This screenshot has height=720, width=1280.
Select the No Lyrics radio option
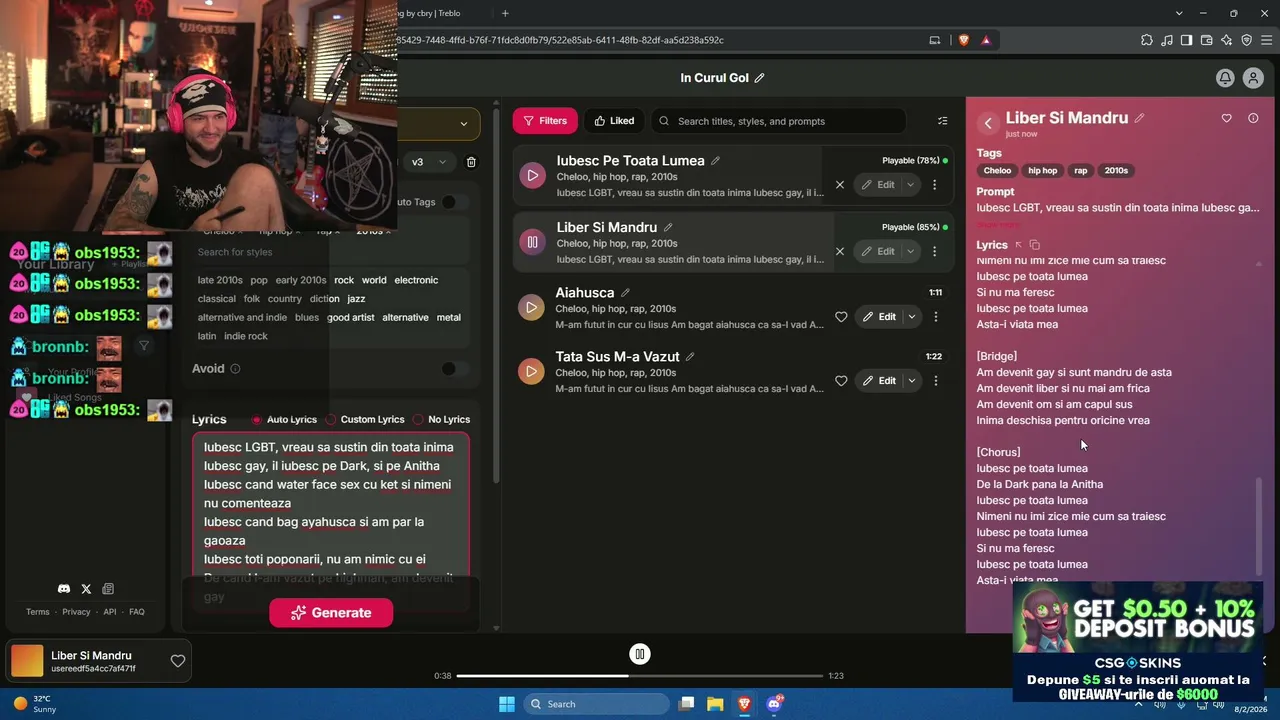(418, 419)
